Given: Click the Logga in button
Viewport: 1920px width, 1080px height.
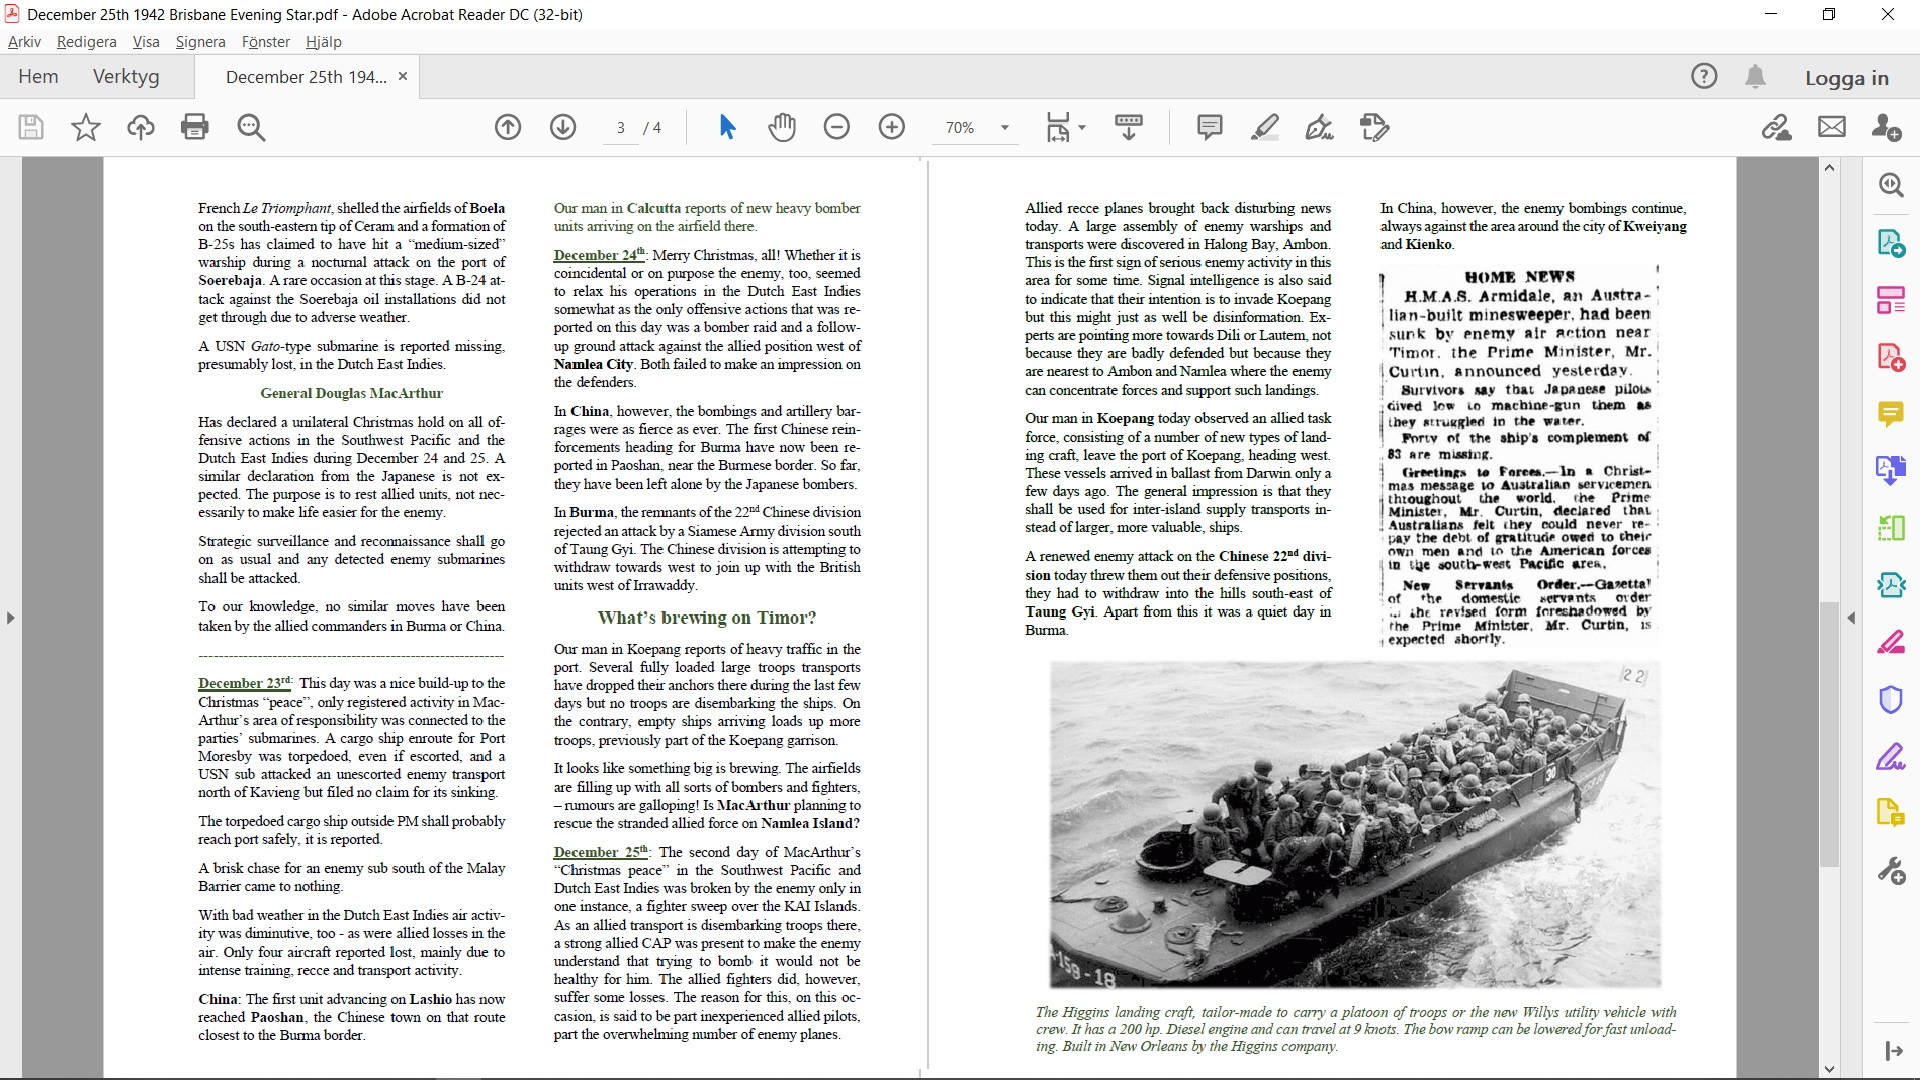Looking at the screenshot, I should pyautogui.click(x=1847, y=78).
